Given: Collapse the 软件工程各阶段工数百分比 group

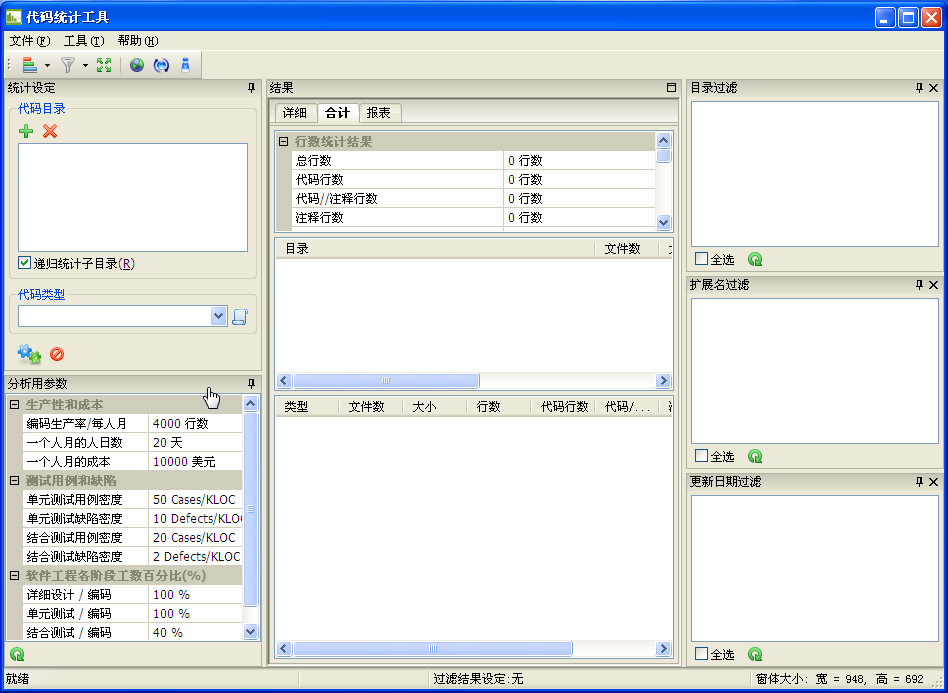Looking at the screenshot, I should click(15, 576).
